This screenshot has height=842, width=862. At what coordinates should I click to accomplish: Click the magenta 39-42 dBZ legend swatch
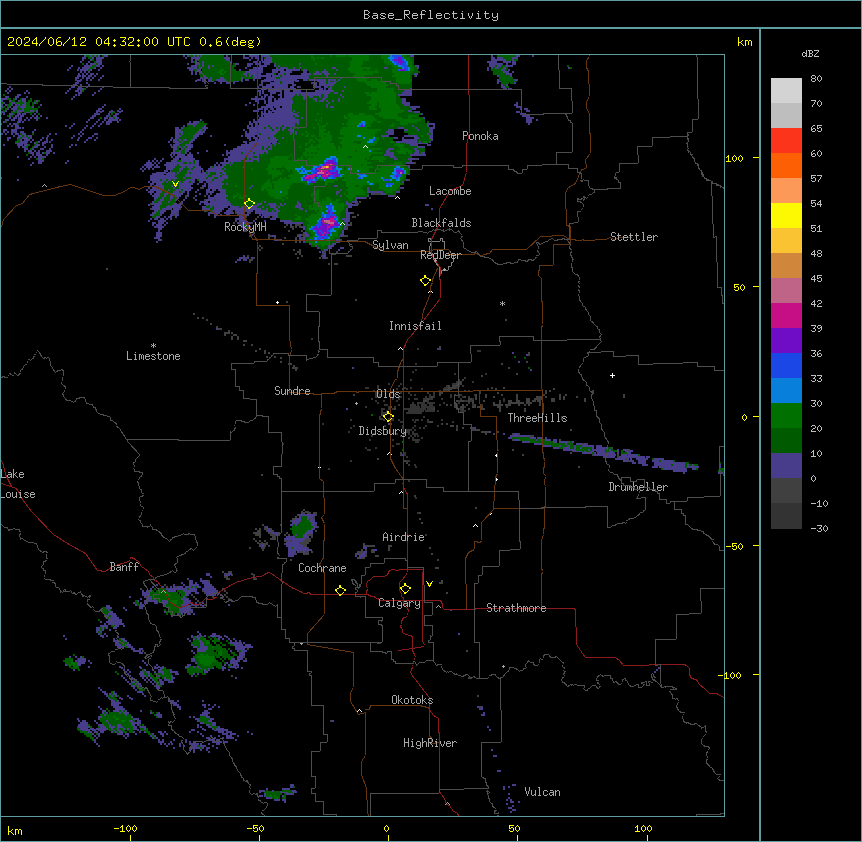click(786, 315)
